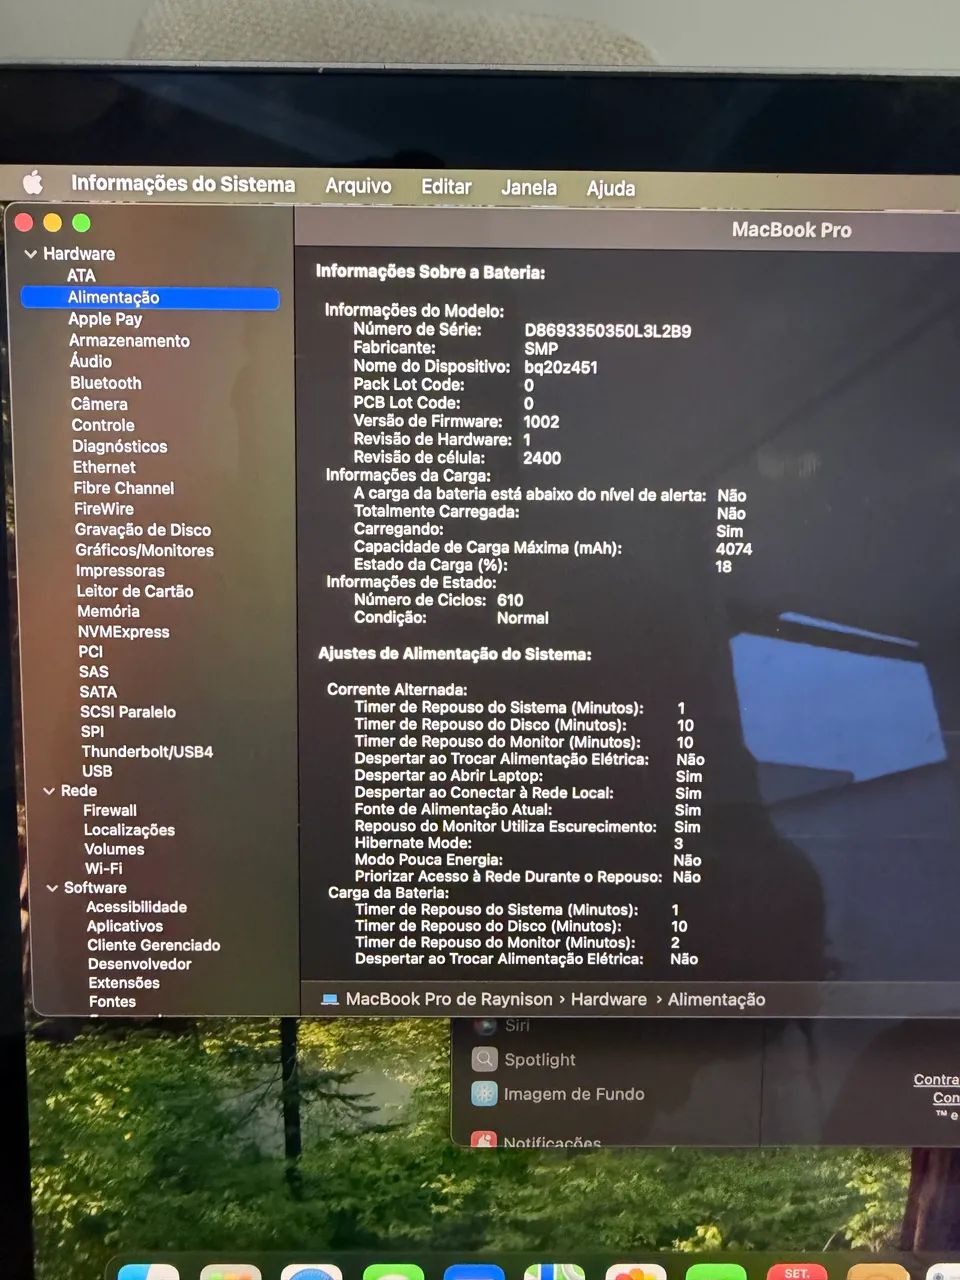Select Apple Pay in the sidebar

[105, 319]
